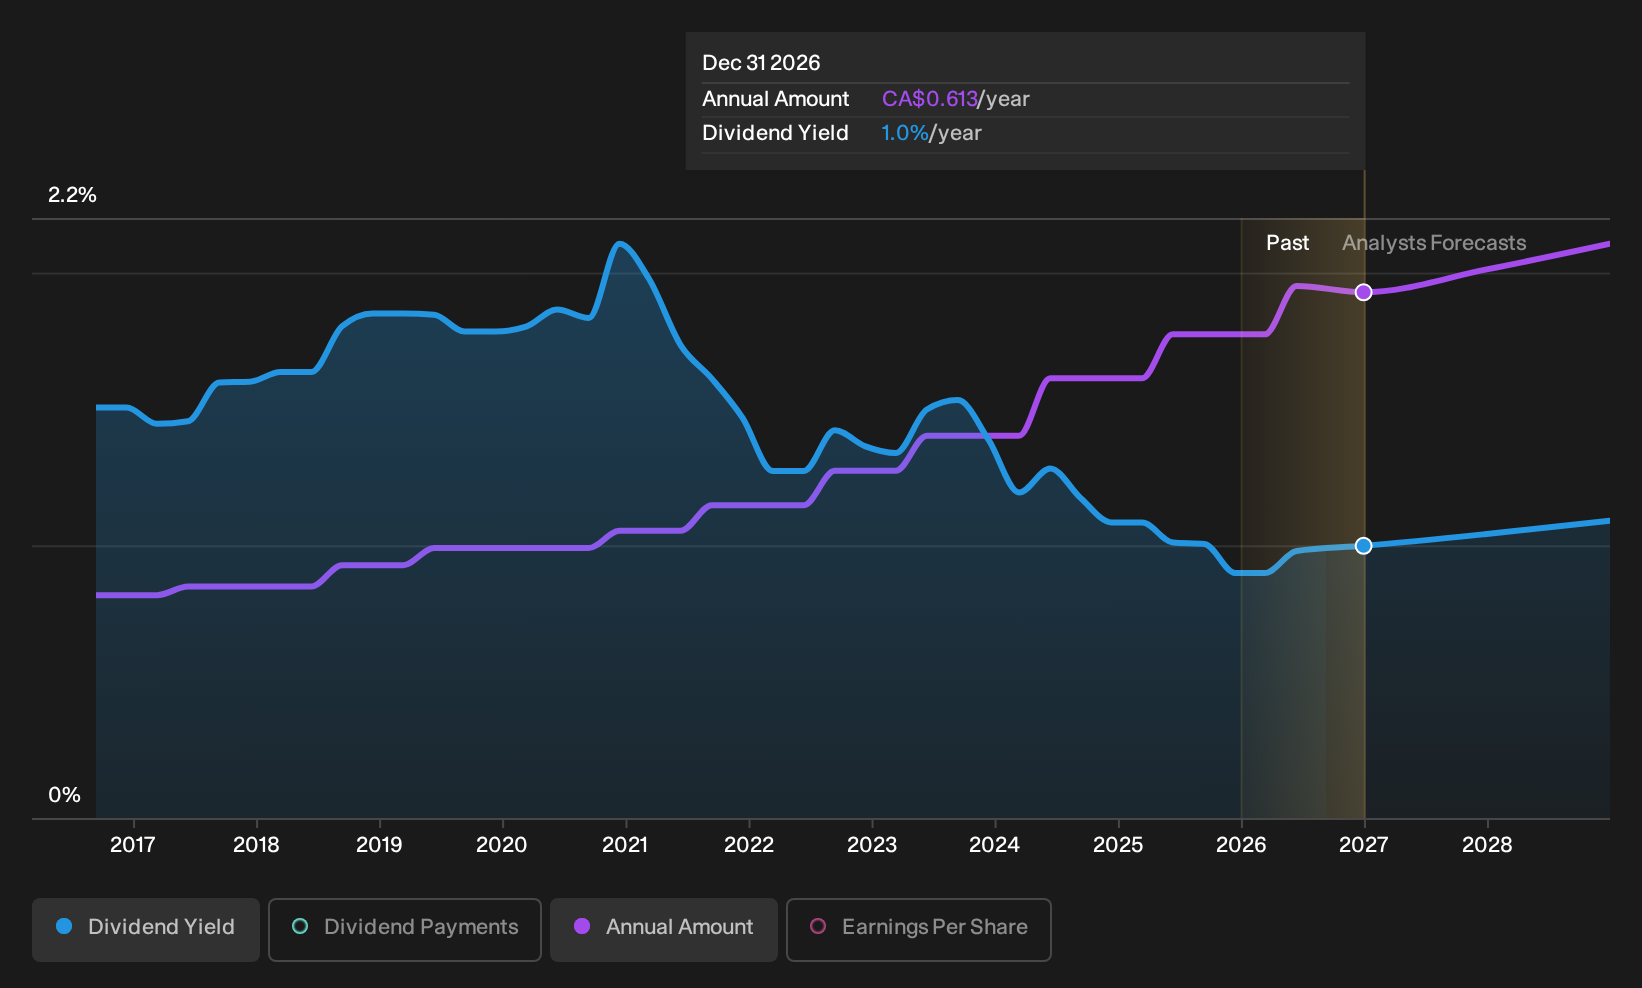This screenshot has width=1642, height=988.
Task: Click the 1.0% dividend yield tooltip value
Action: tap(904, 133)
